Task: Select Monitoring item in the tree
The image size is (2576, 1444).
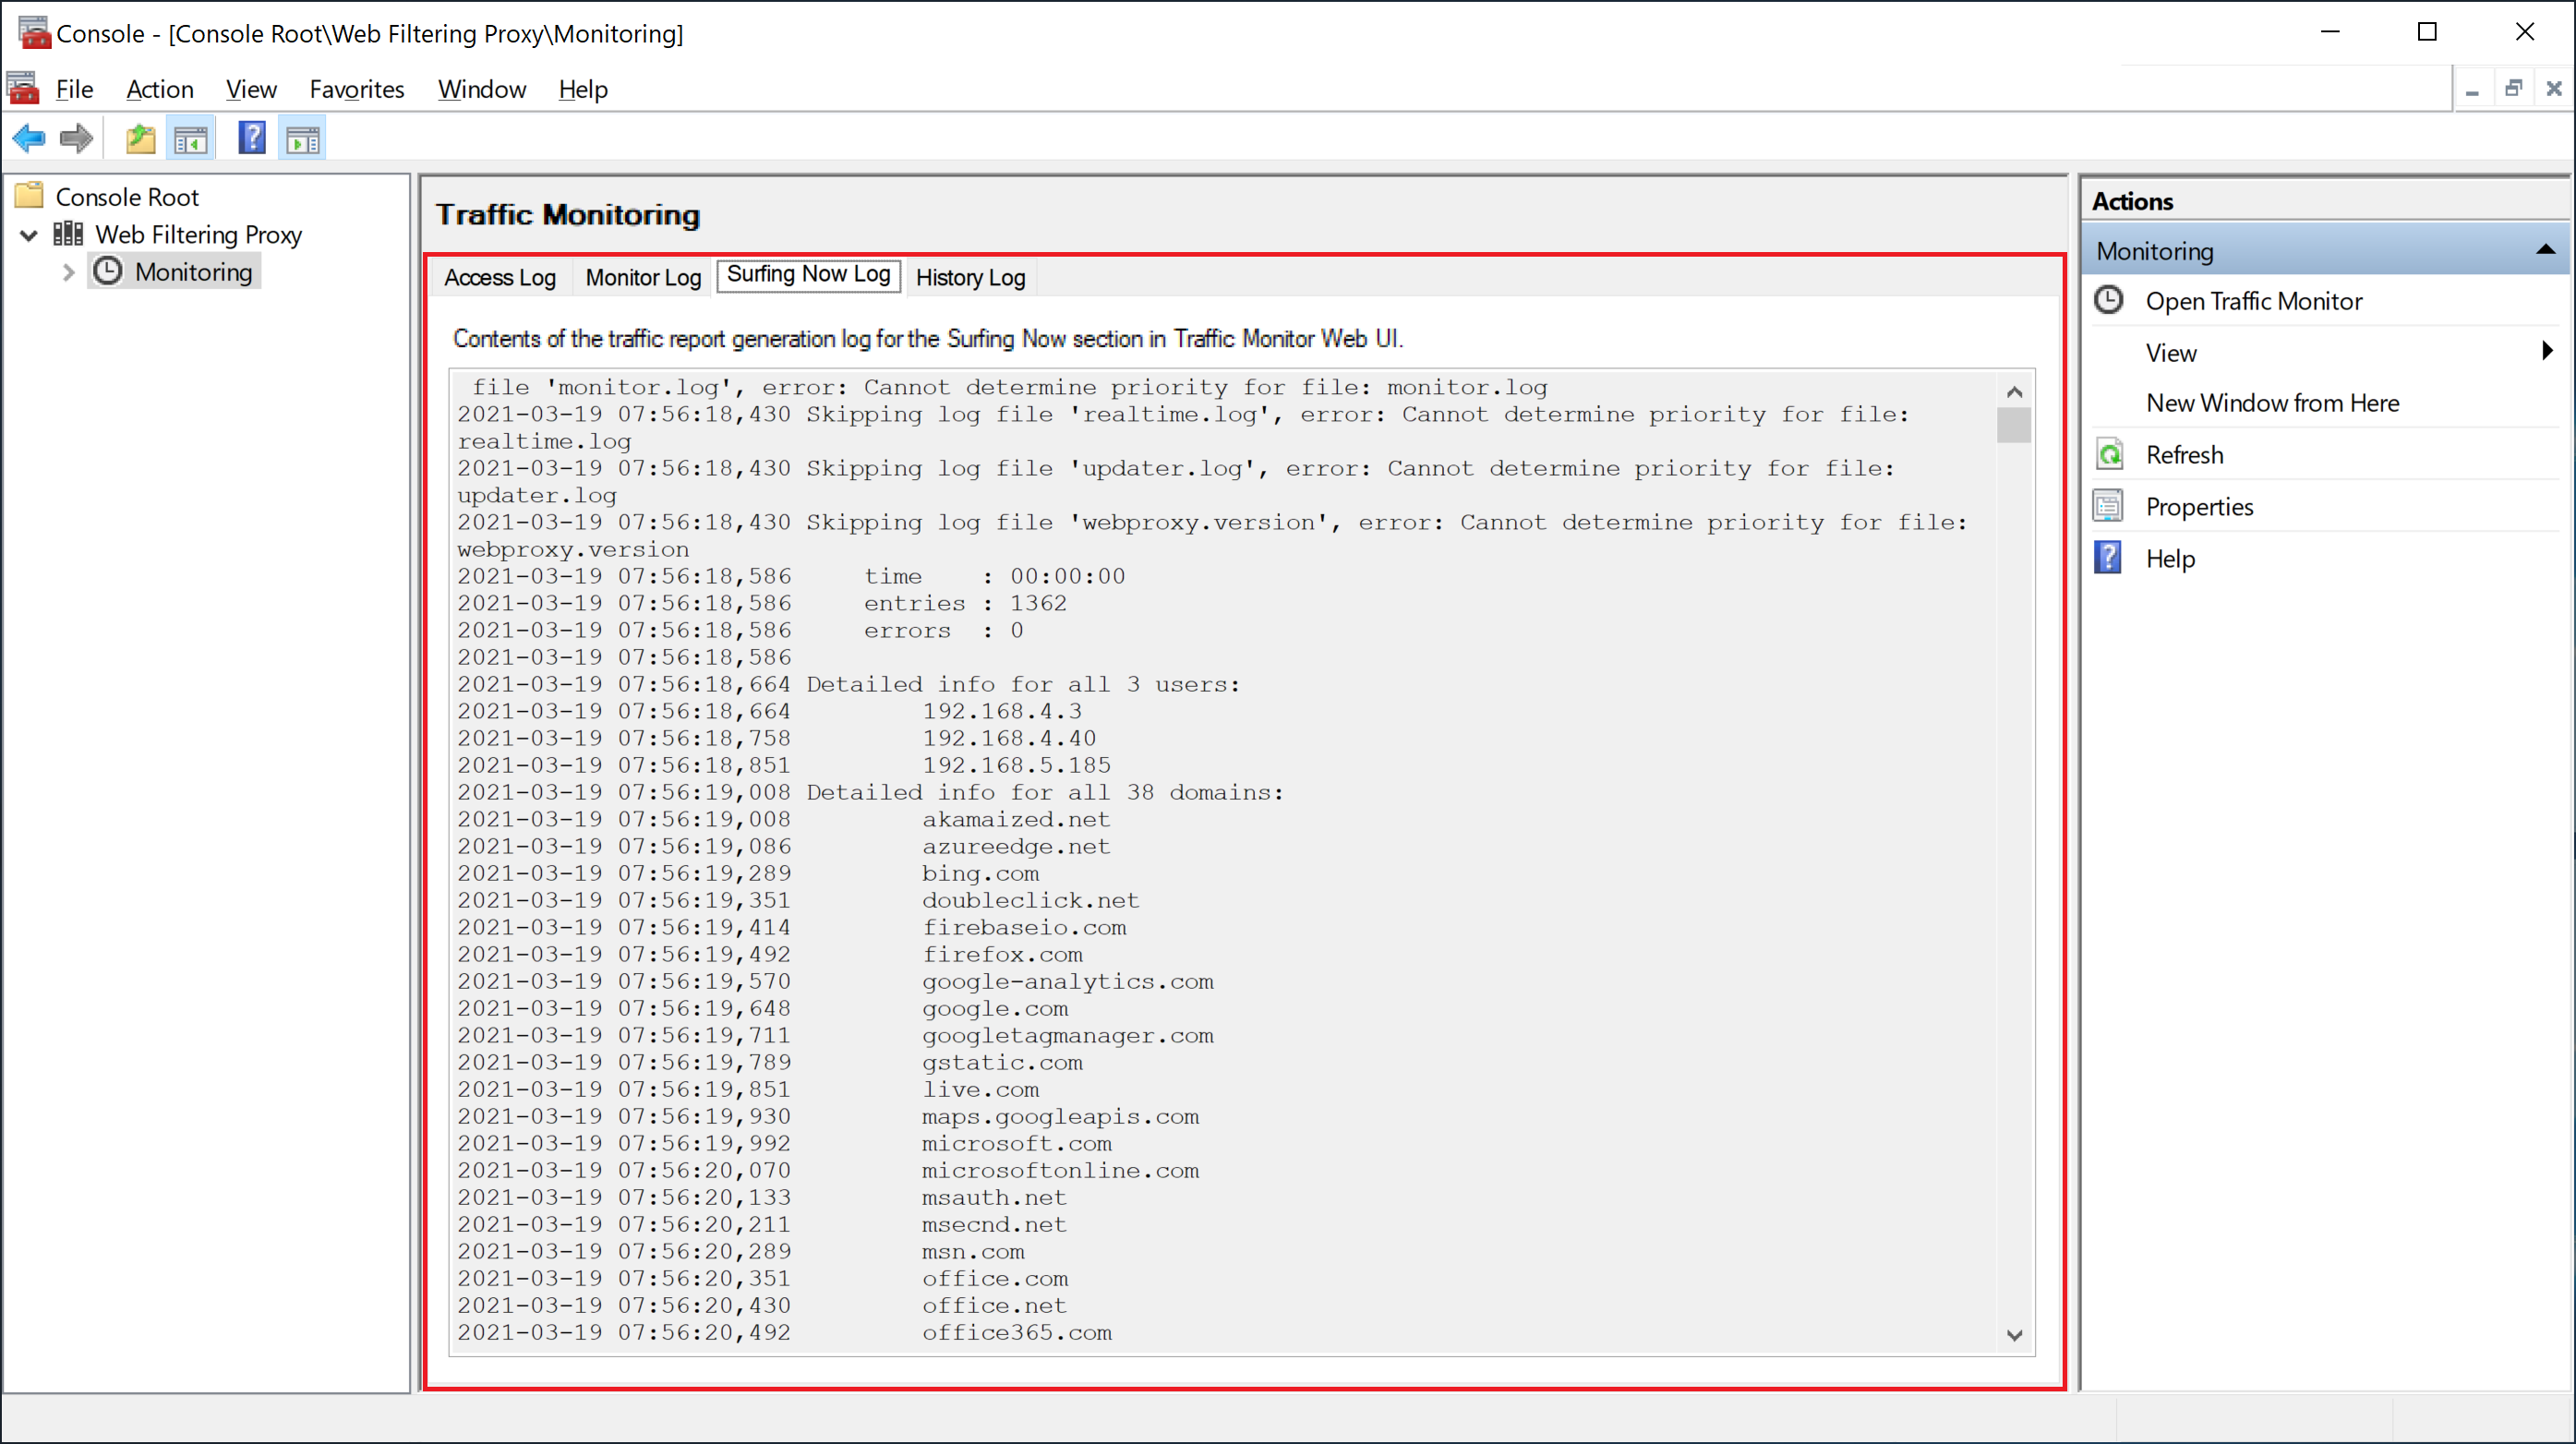Action: click(193, 272)
